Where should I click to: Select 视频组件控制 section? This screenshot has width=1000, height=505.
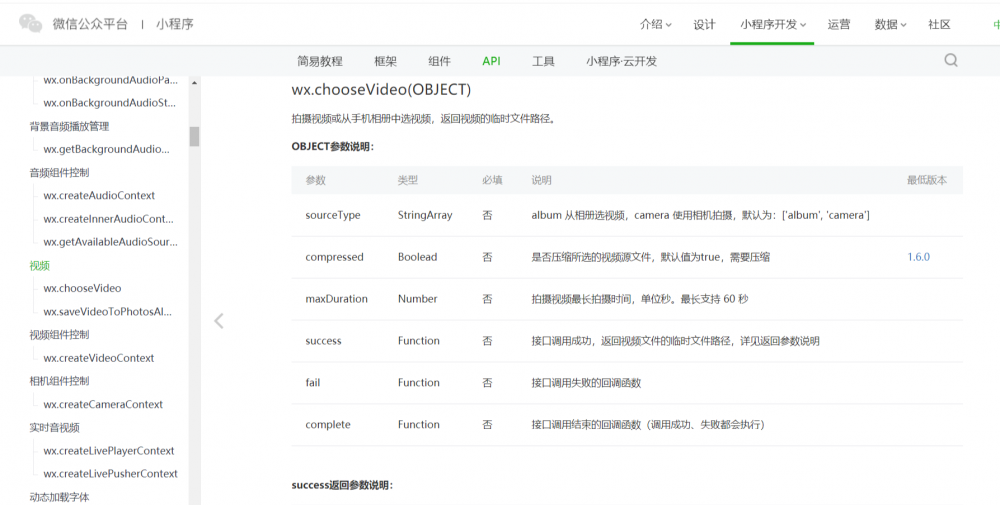[59, 335]
